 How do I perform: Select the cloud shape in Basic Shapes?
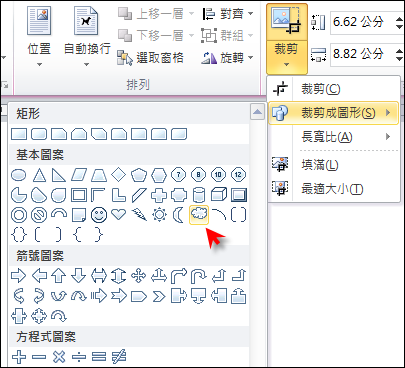click(199, 215)
